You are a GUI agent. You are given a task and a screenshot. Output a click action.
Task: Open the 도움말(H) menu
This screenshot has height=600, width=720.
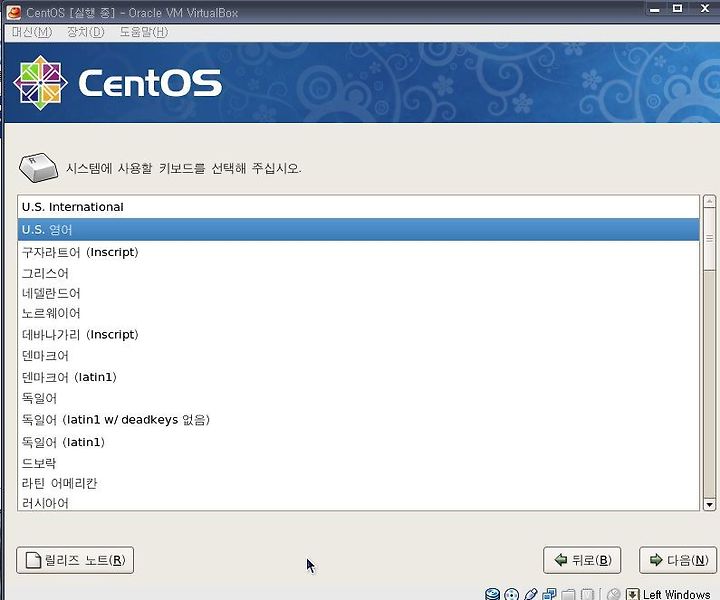144,32
